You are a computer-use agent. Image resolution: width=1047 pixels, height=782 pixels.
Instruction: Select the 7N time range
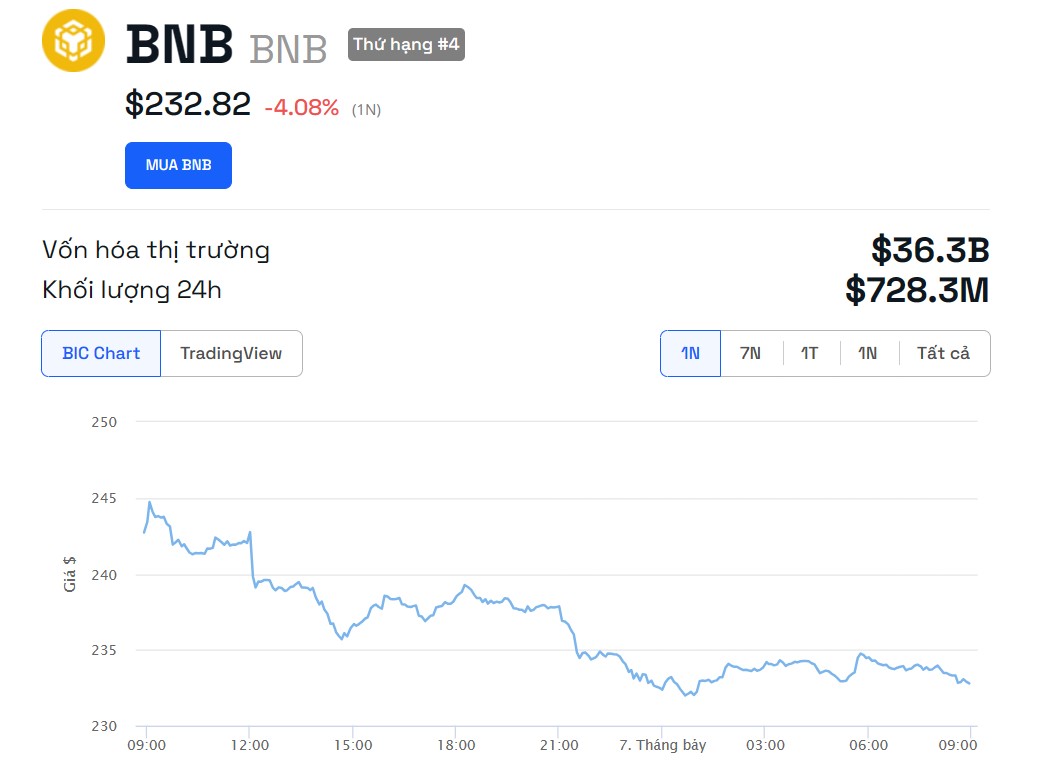point(751,353)
